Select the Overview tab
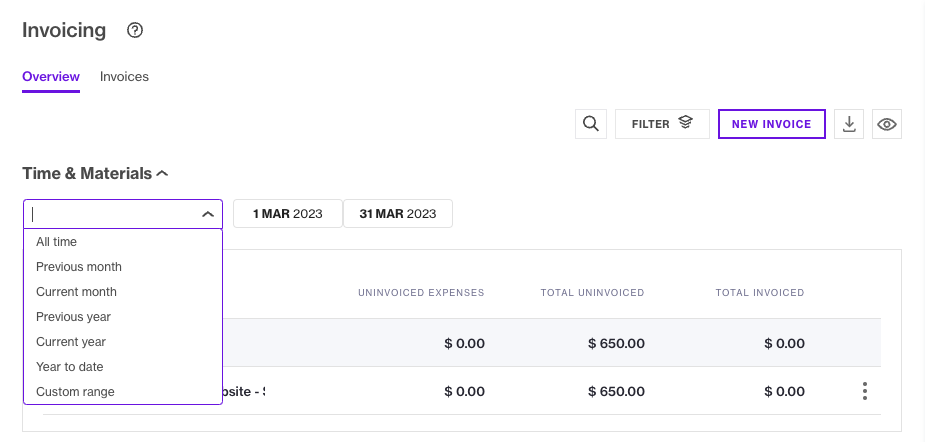 tap(51, 76)
